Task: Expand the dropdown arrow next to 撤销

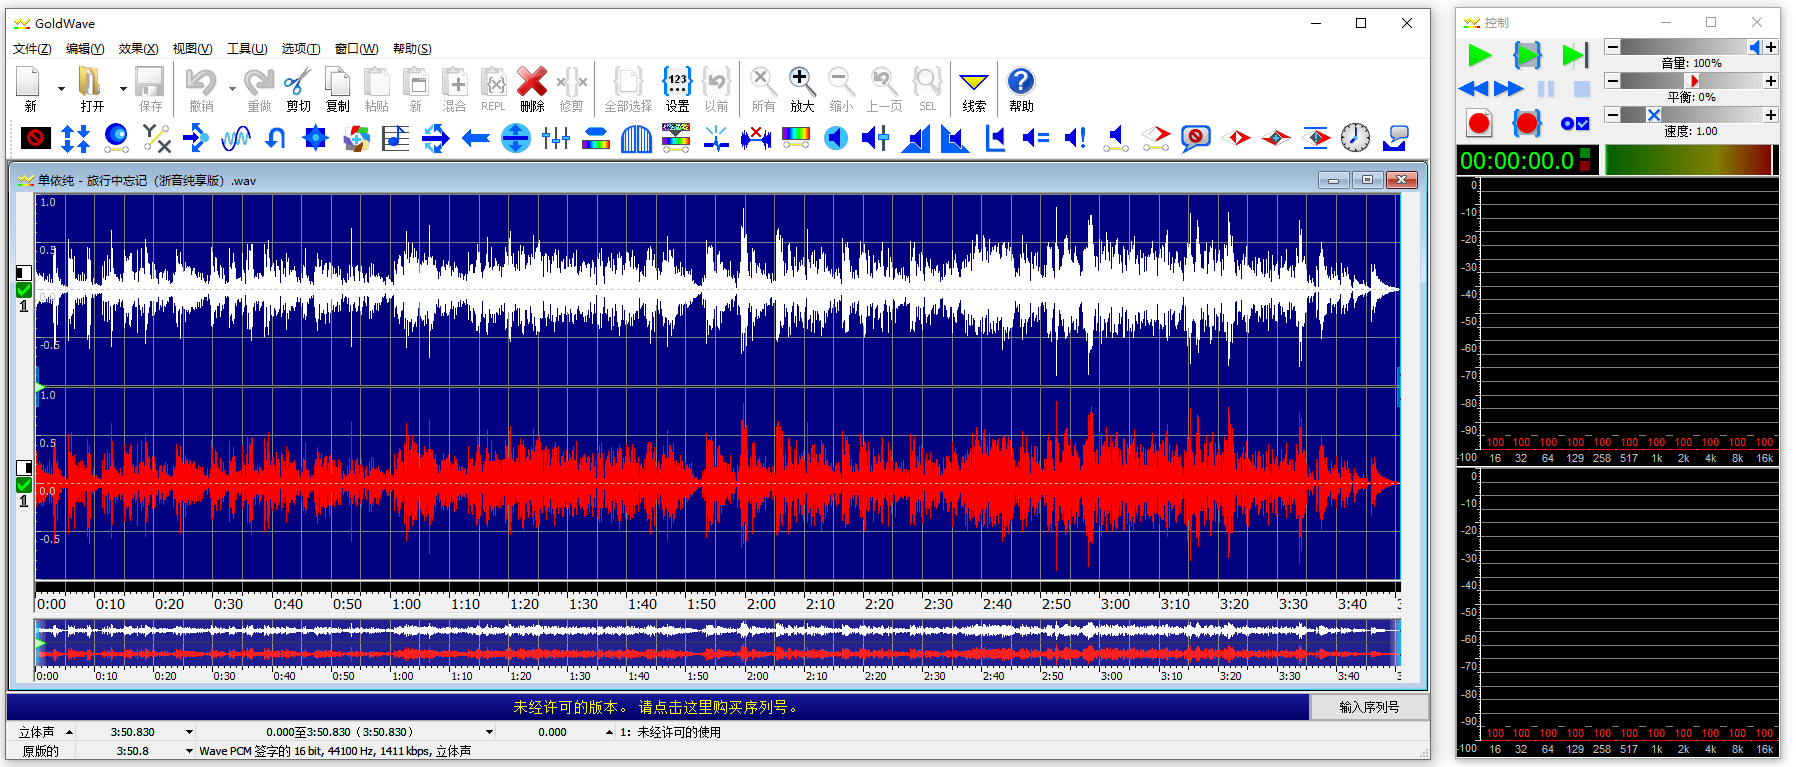Action: [x=232, y=88]
